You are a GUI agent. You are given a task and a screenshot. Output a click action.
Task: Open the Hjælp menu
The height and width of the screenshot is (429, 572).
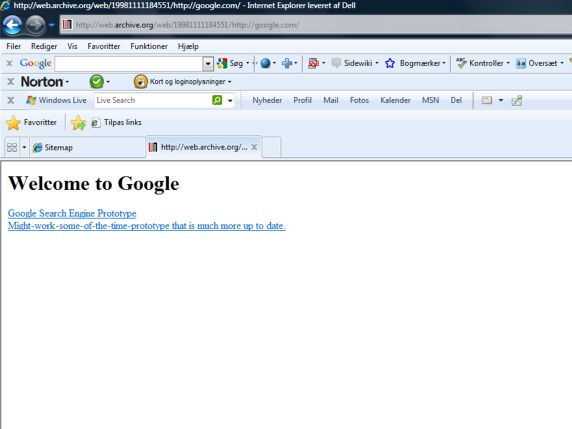[188, 46]
